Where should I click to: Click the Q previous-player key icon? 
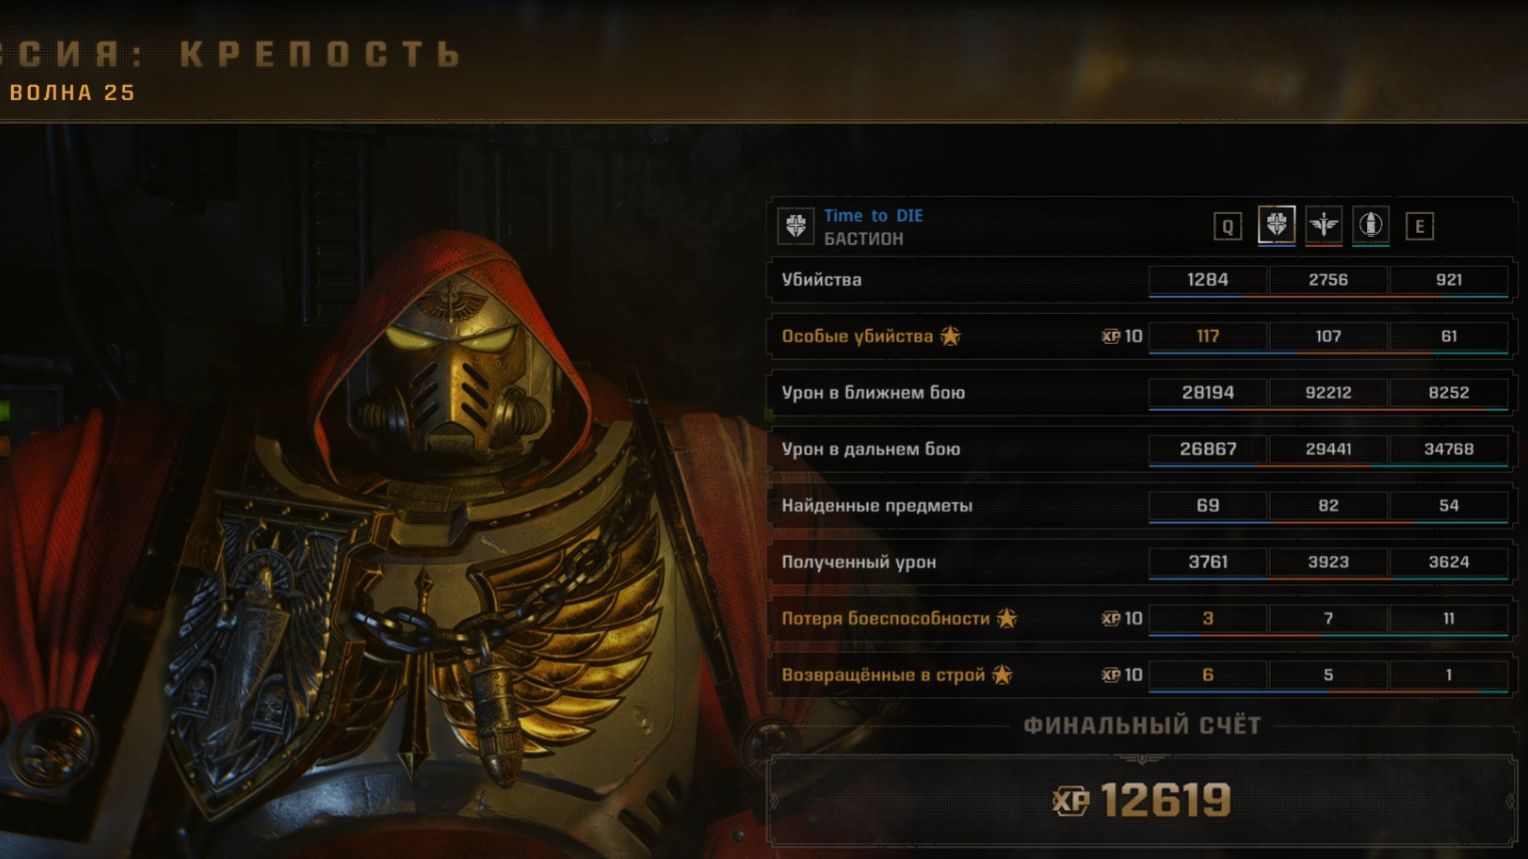click(1228, 227)
